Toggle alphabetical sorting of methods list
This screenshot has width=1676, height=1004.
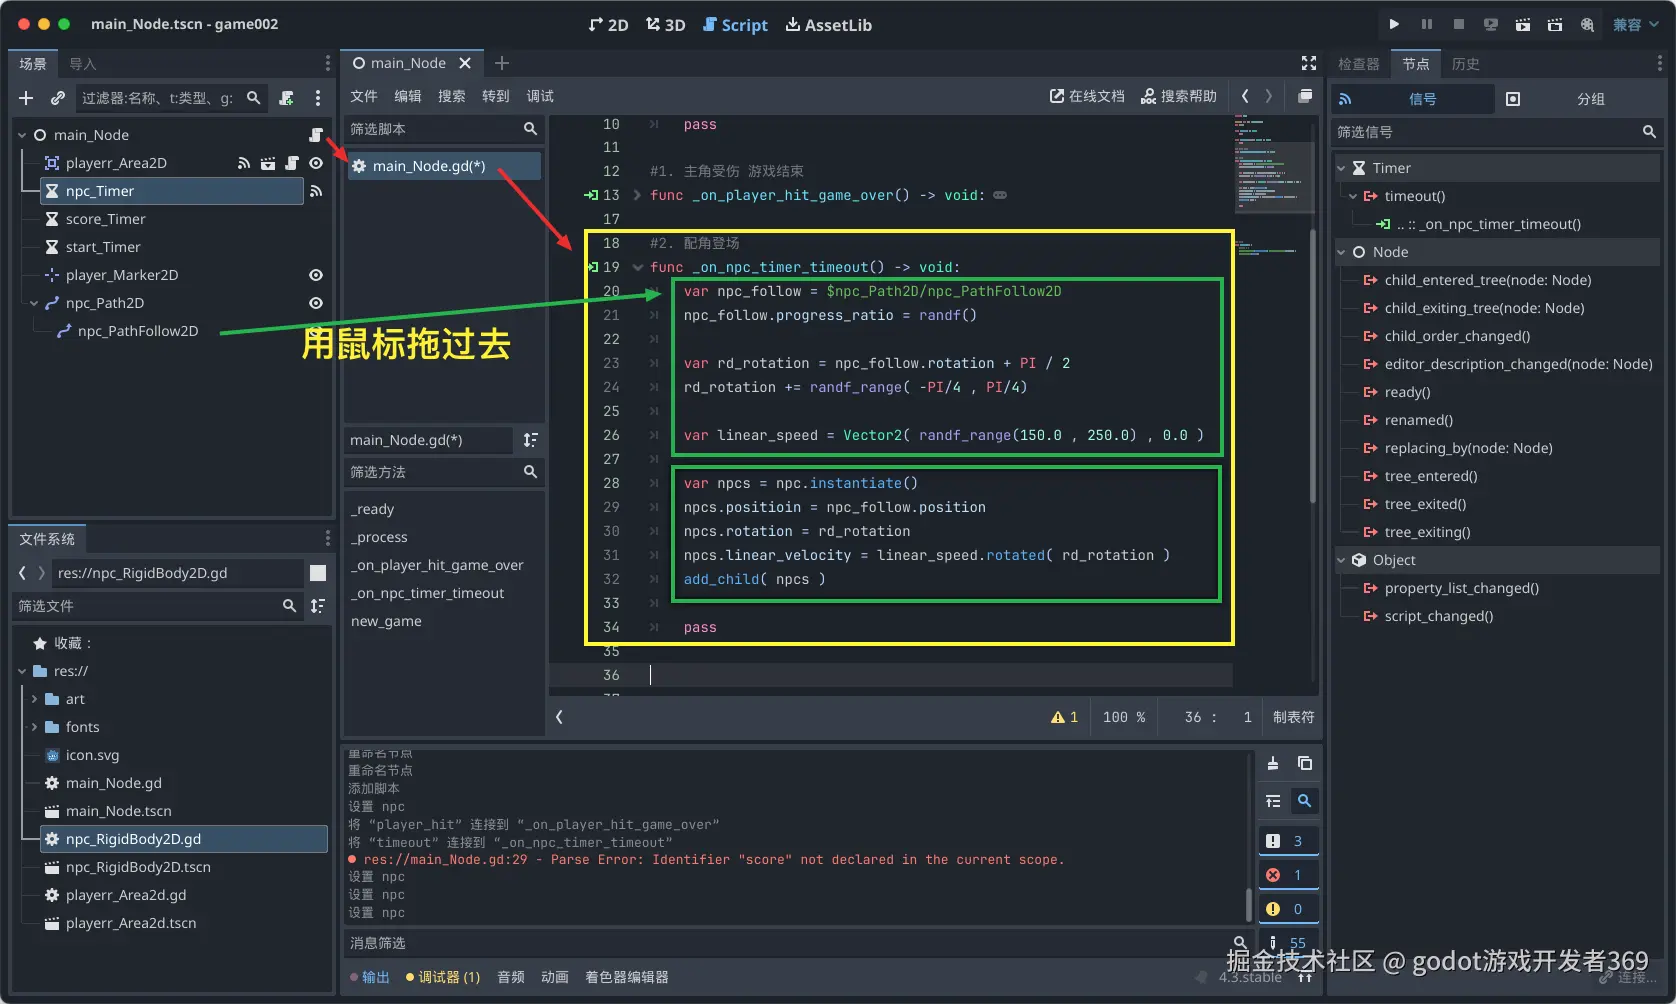(x=531, y=440)
